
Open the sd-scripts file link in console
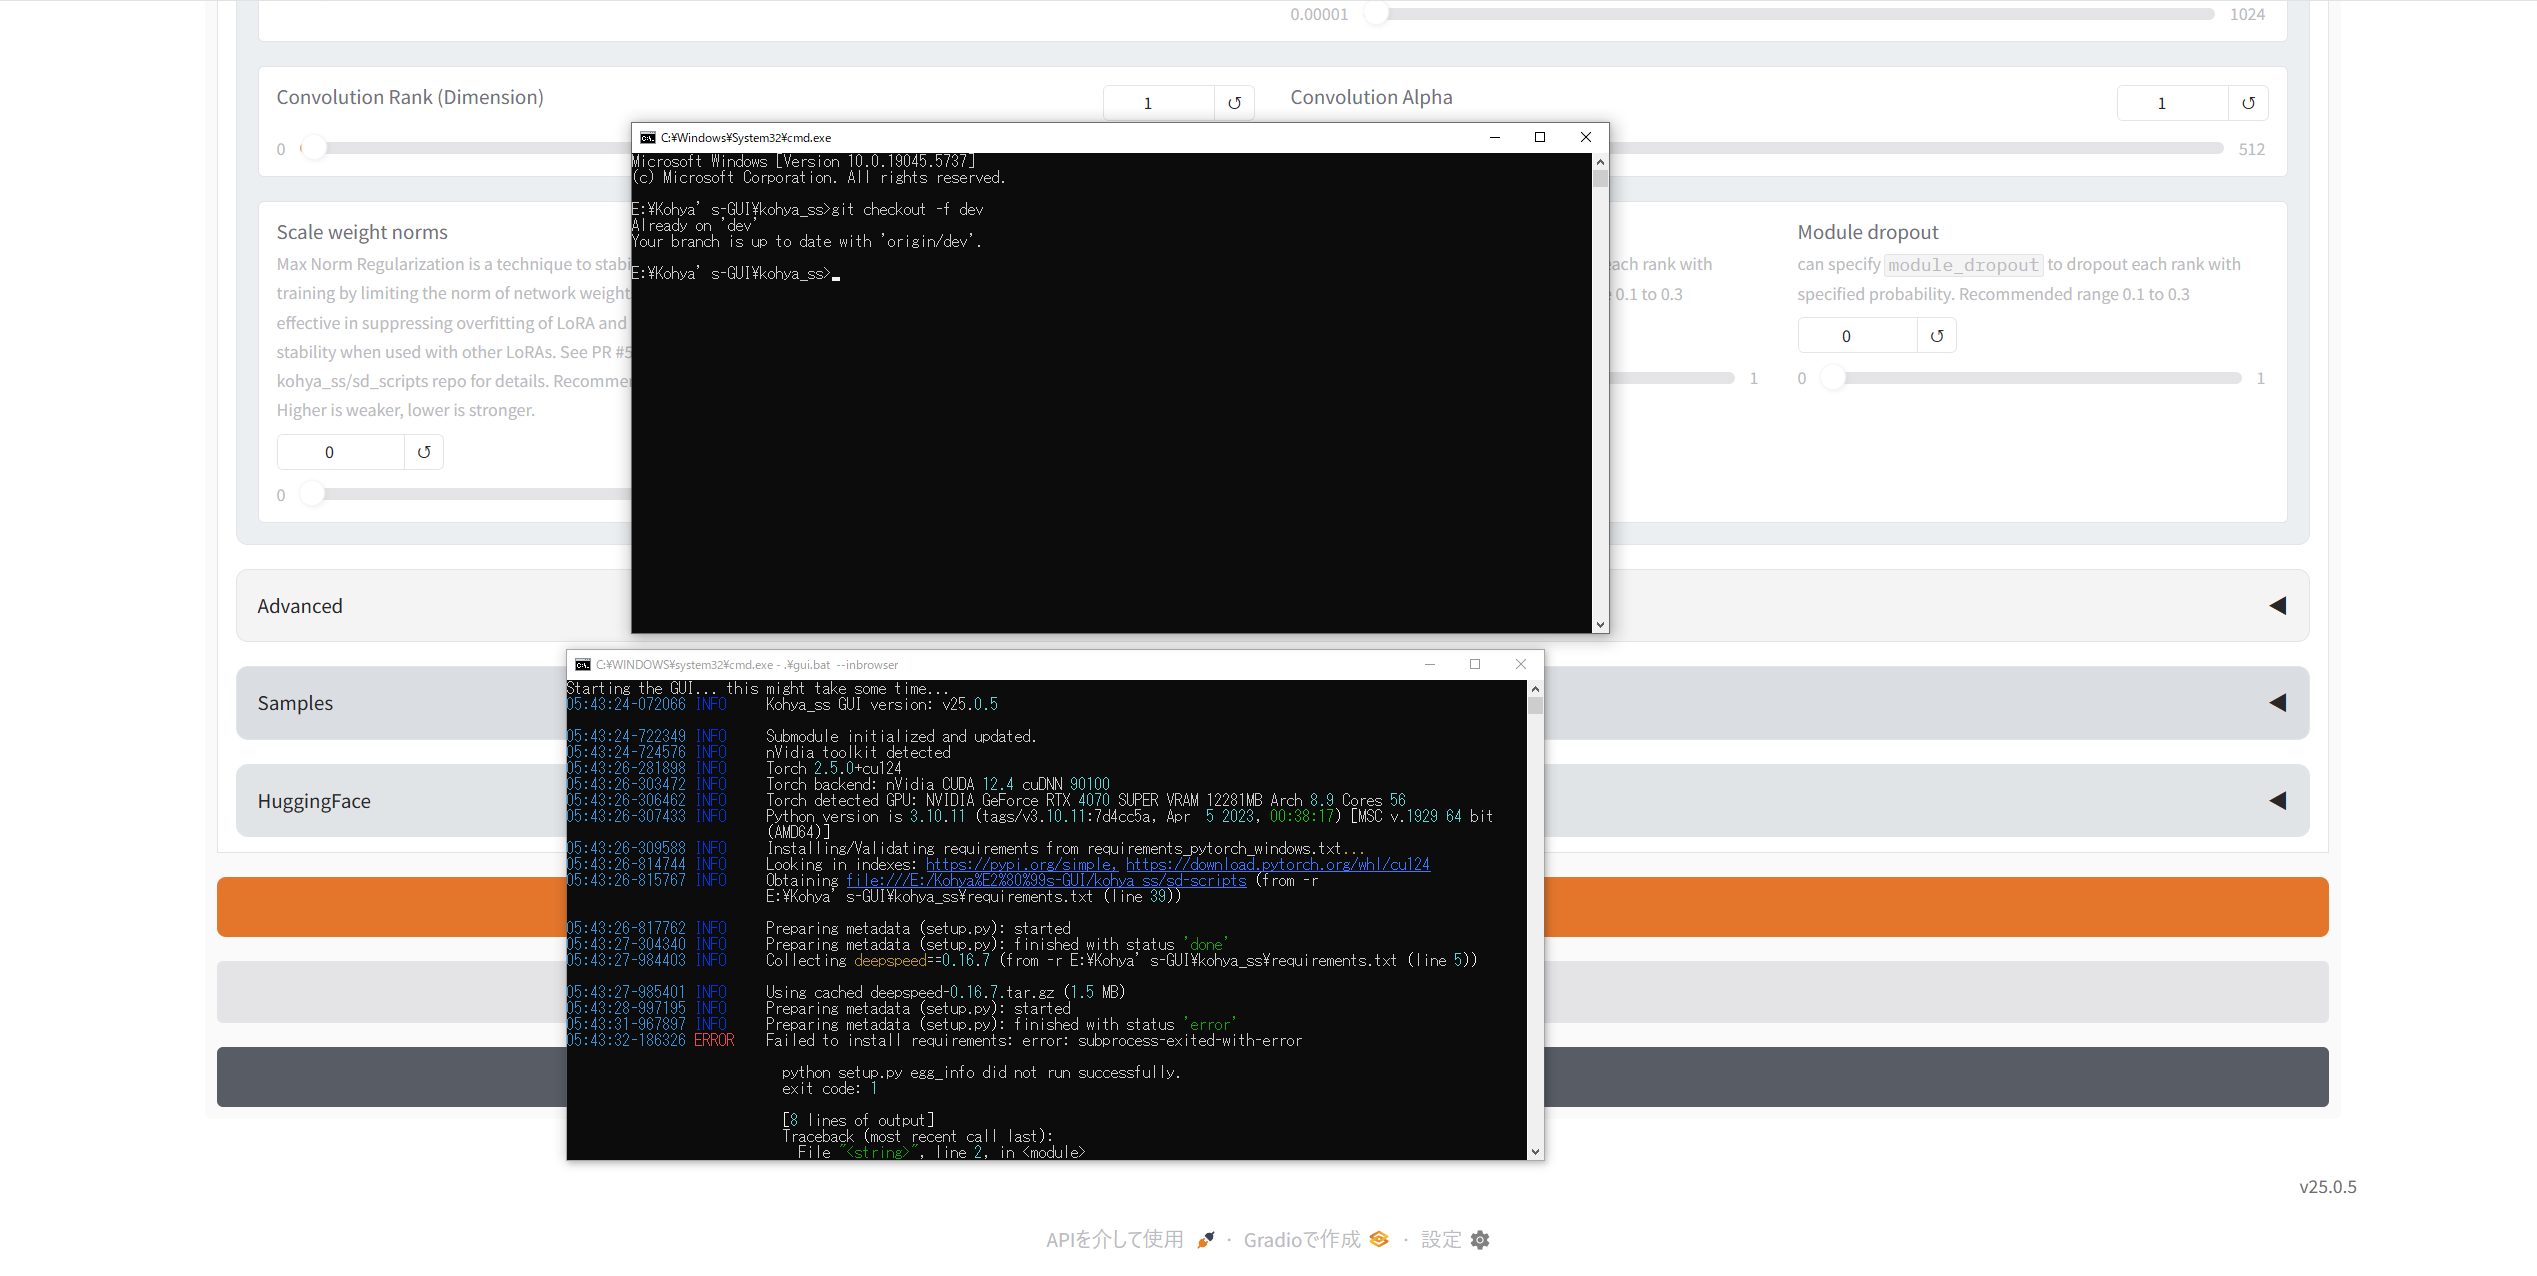1046,881
